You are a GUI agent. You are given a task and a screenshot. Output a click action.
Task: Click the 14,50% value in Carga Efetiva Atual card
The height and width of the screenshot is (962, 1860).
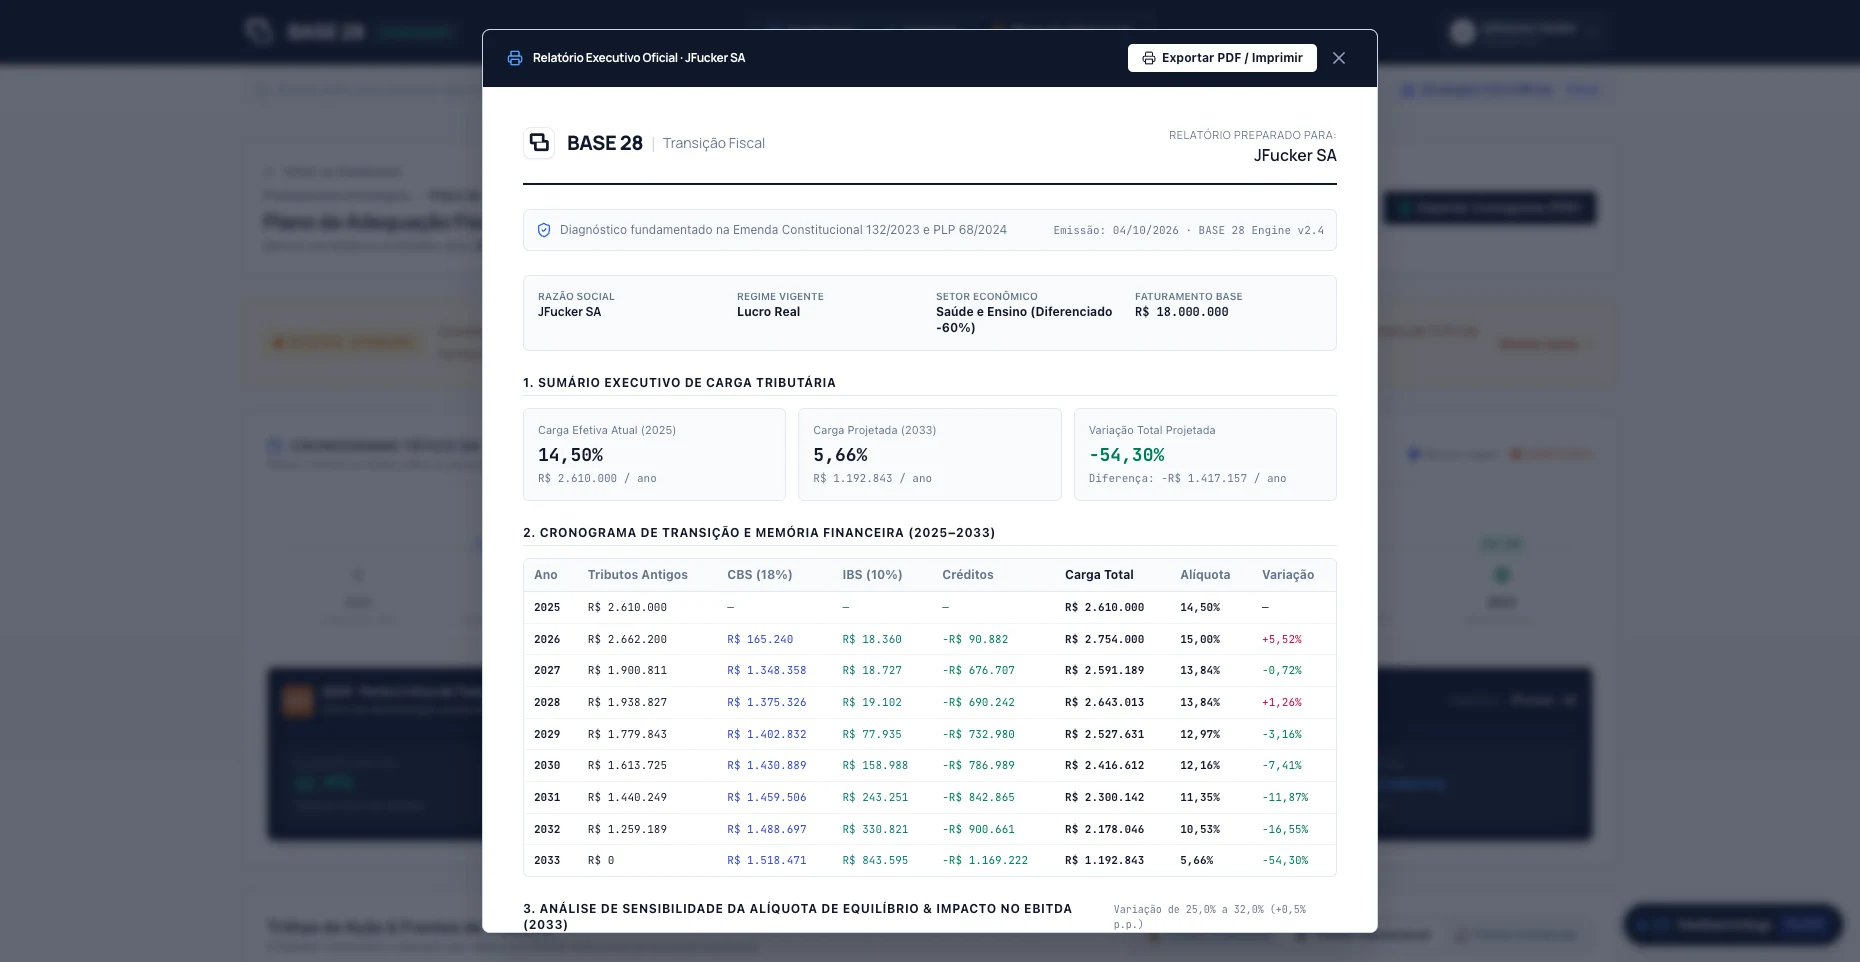click(x=570, y=455)
